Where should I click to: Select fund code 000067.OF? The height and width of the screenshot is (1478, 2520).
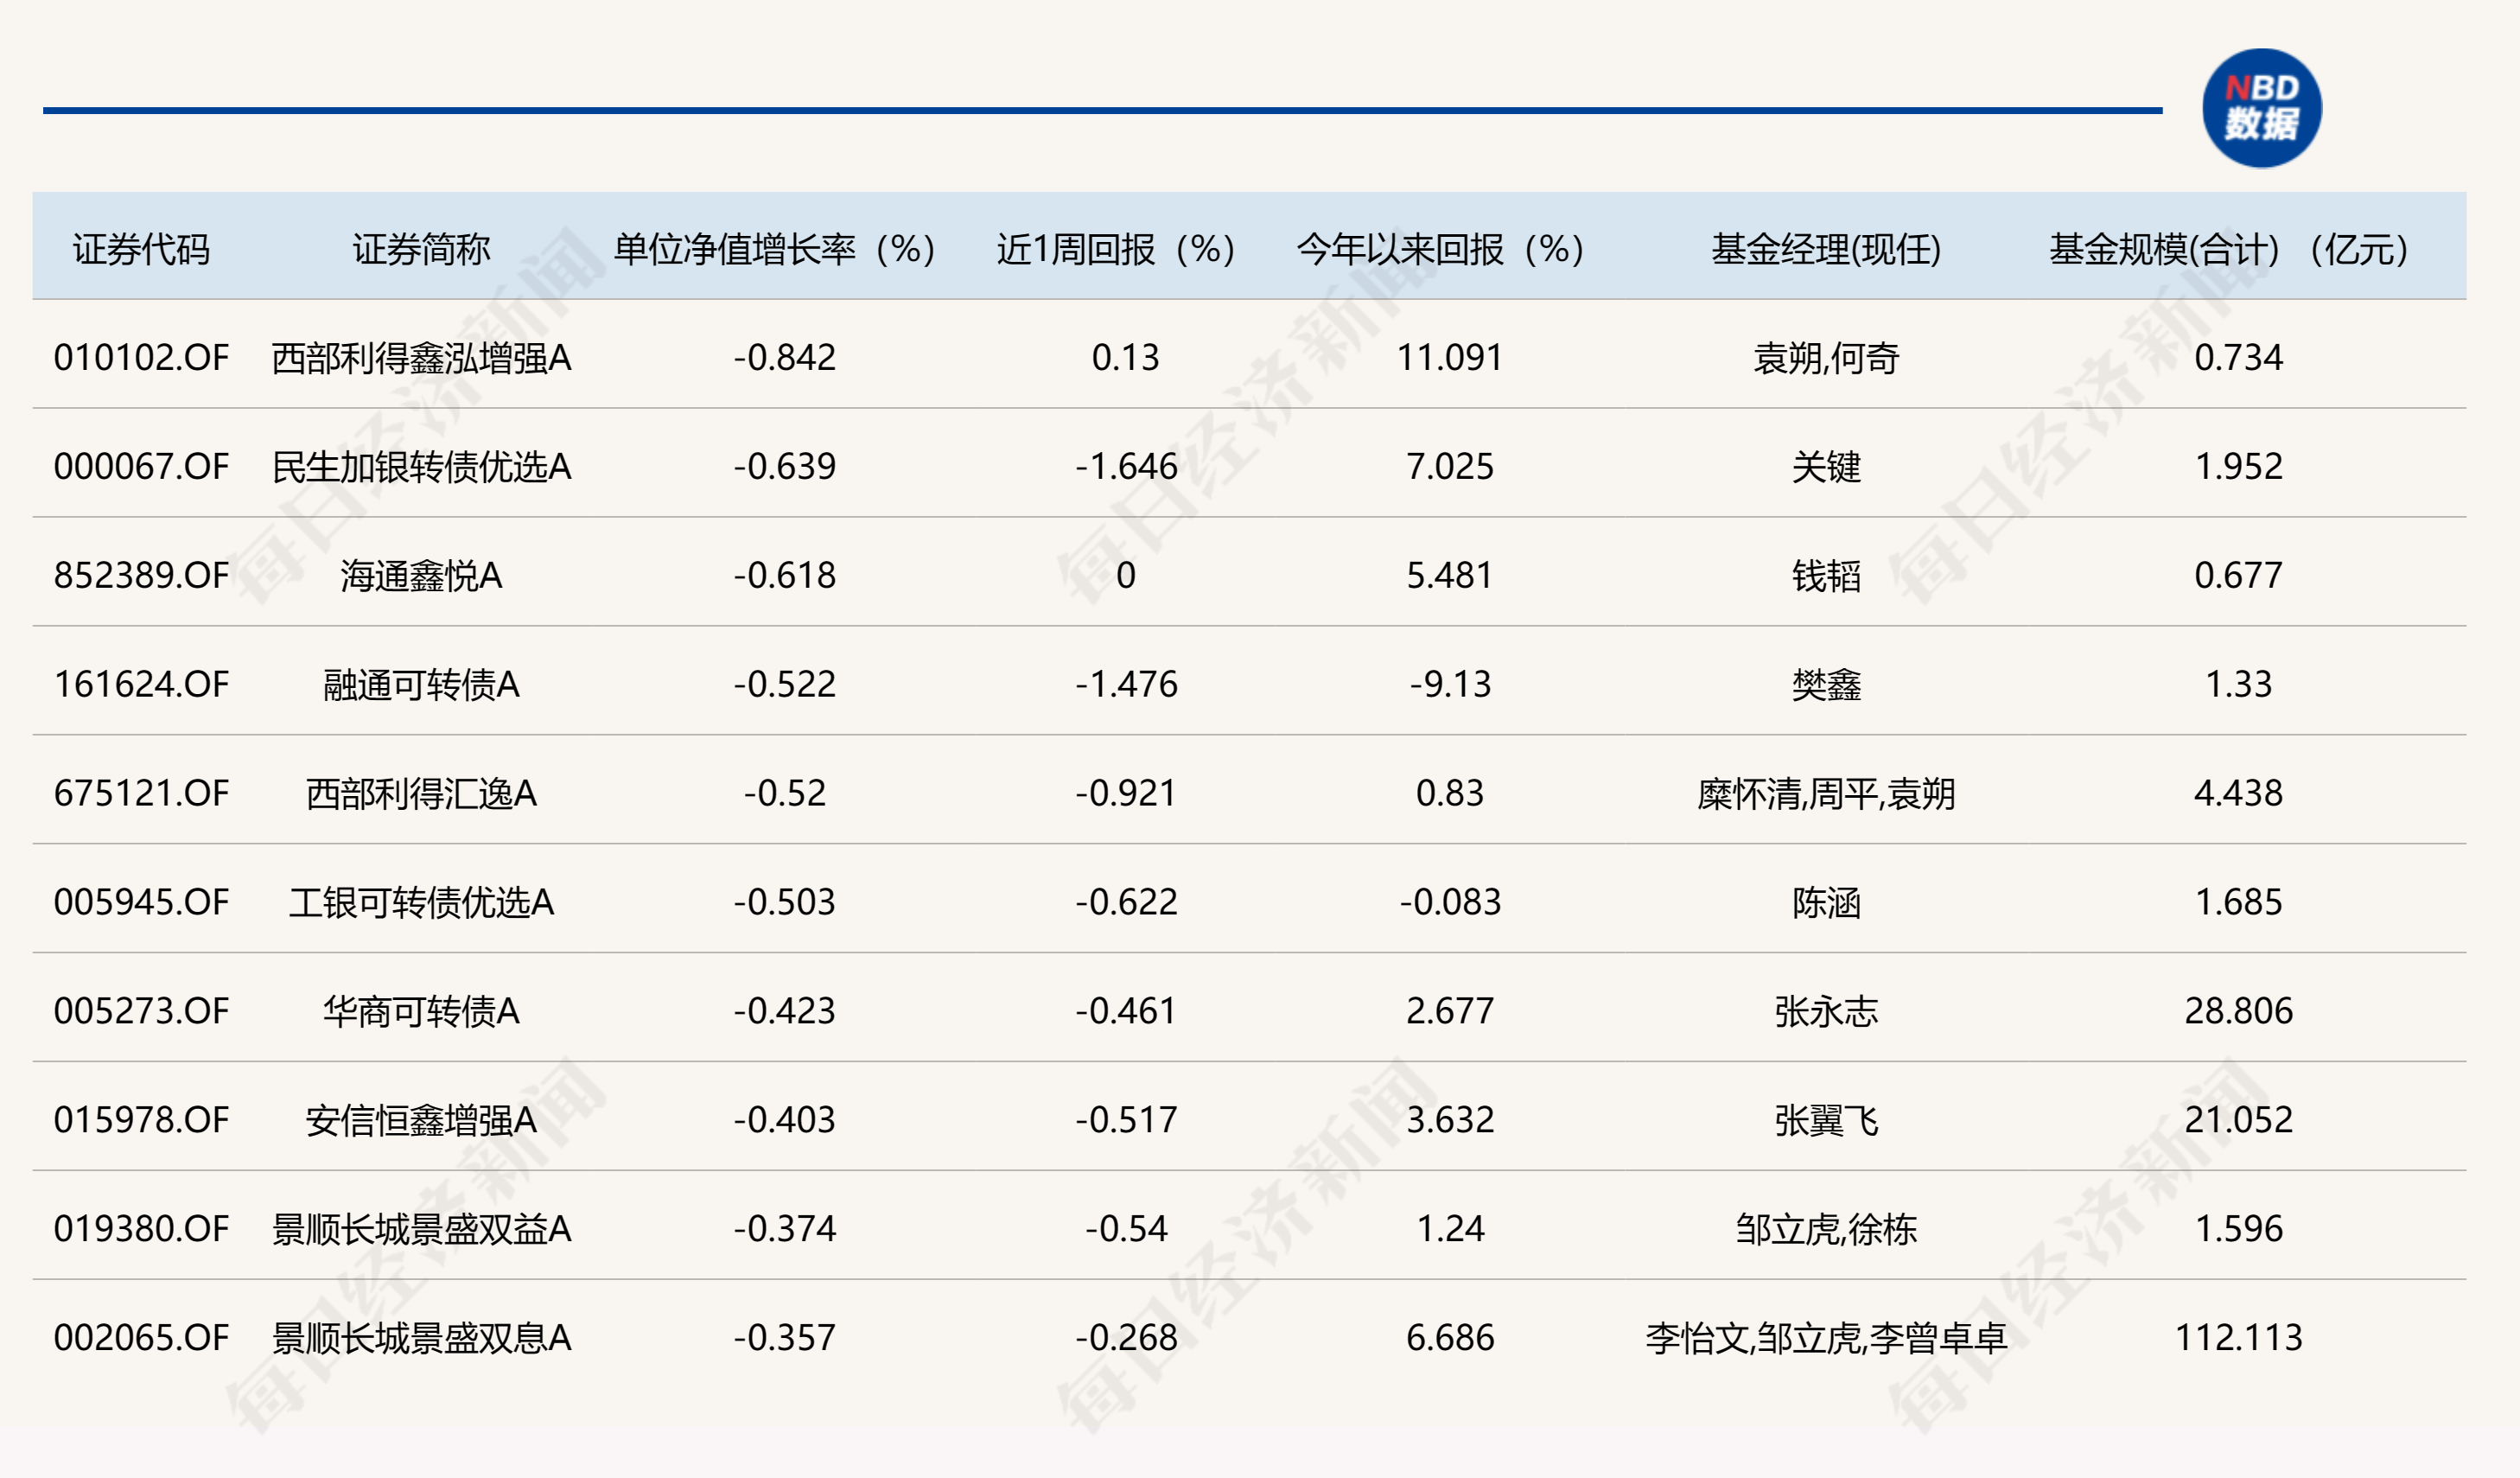pos(141,467)
